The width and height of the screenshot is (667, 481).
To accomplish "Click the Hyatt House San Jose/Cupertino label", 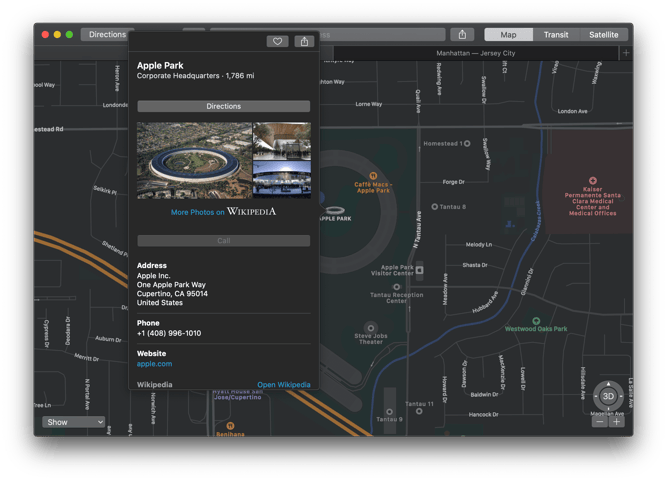I will pyautogui.click(x=238, y=394).
